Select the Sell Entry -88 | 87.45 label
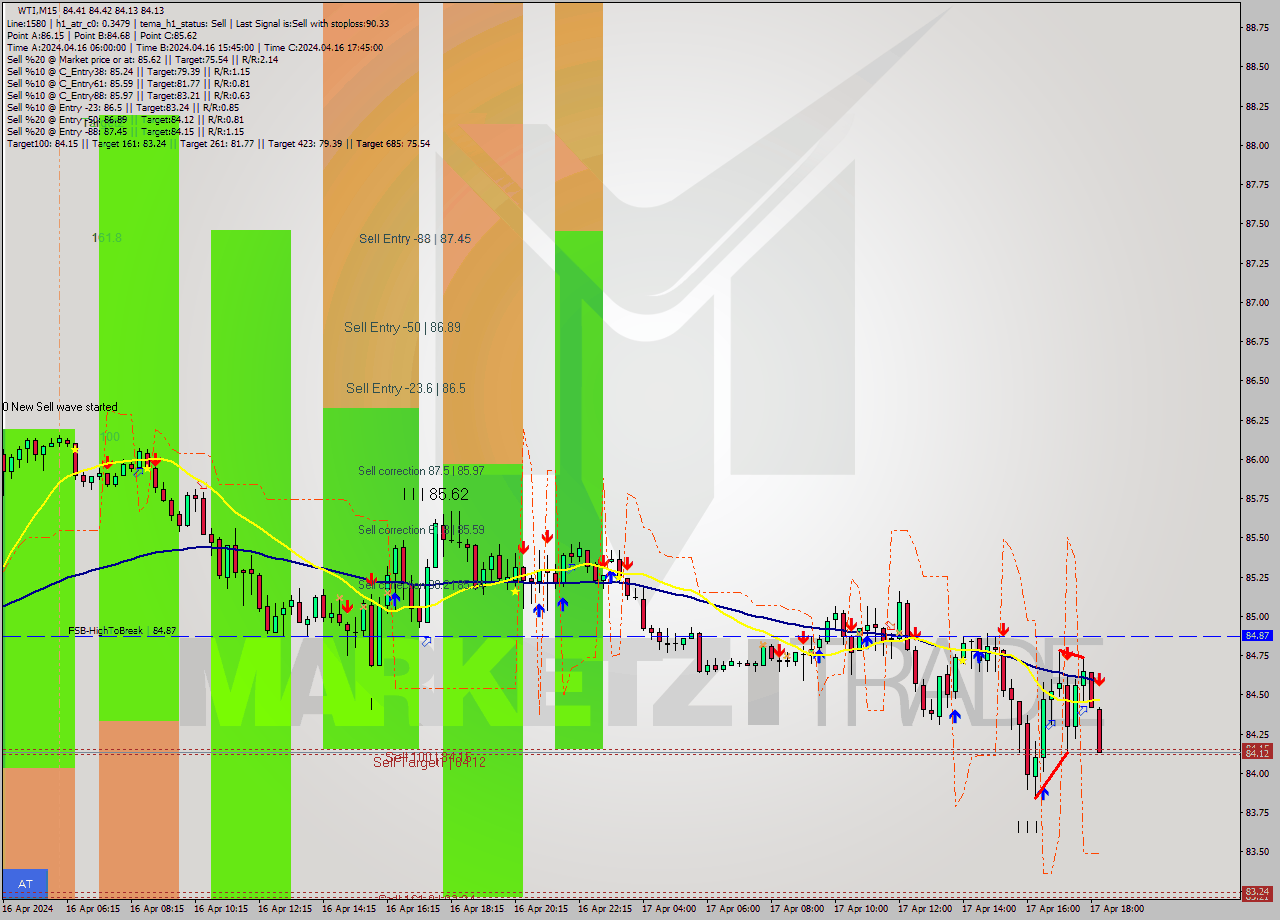The width and height of the screenshot is (1280, 920). tap(415, 239)
